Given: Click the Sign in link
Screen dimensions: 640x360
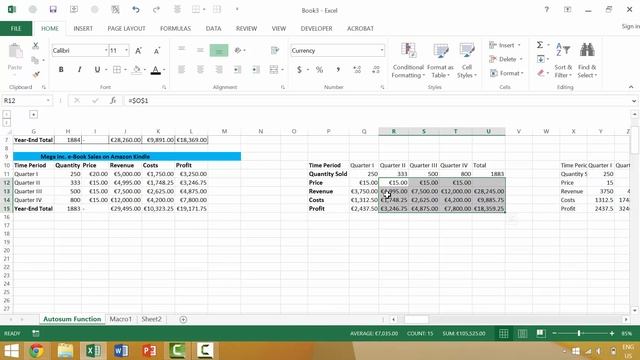Looking at the screenshot, I should (630, 26).
